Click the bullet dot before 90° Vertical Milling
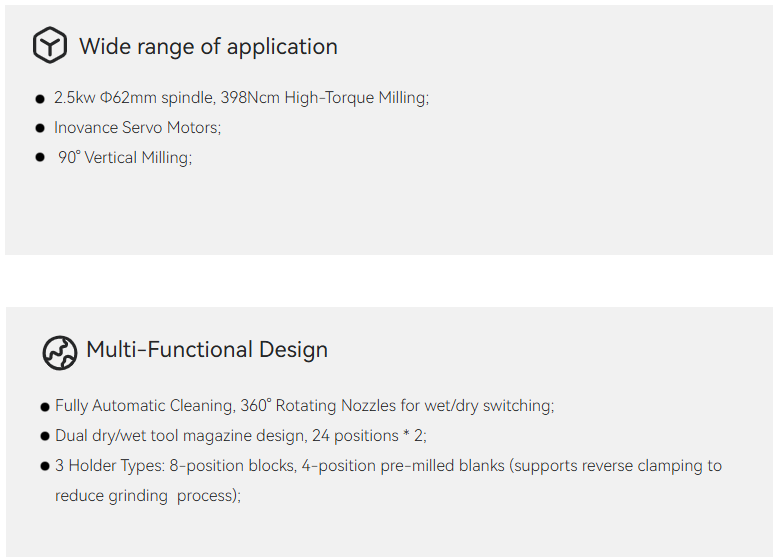 pos(40,157)
